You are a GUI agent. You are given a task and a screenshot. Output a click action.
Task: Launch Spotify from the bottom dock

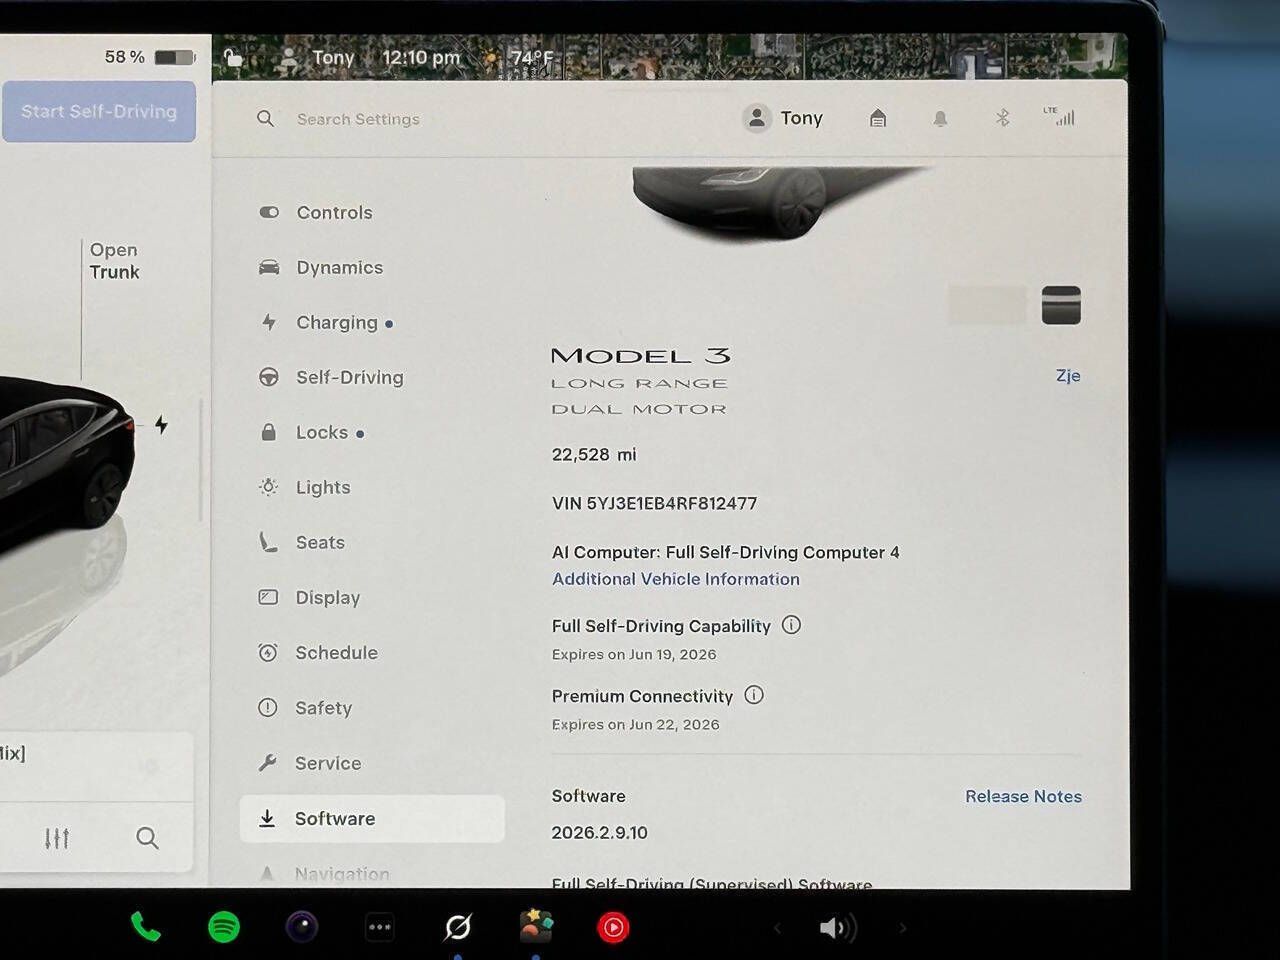click(224, 928)
